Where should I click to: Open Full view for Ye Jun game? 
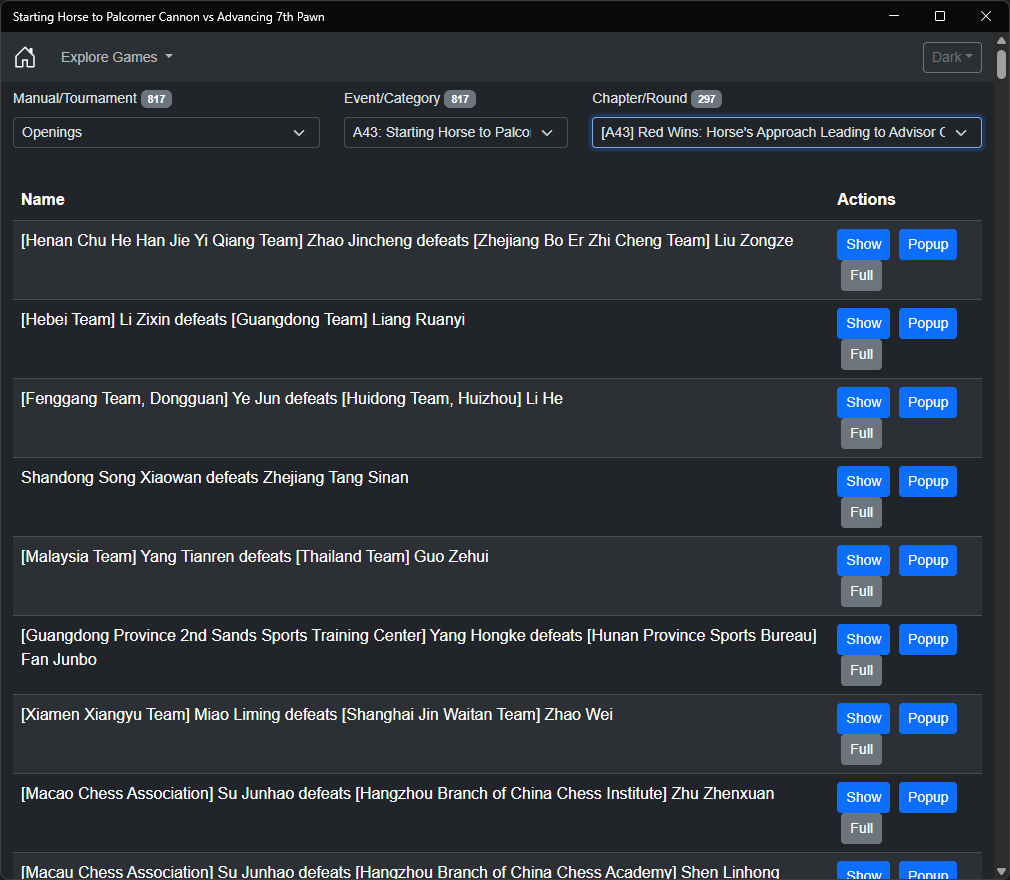coord(861,434)
